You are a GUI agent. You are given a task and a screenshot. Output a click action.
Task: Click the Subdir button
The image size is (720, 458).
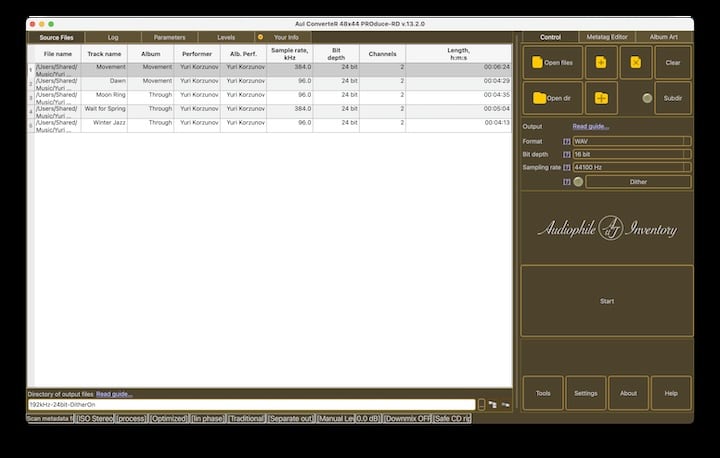point(673,98)
